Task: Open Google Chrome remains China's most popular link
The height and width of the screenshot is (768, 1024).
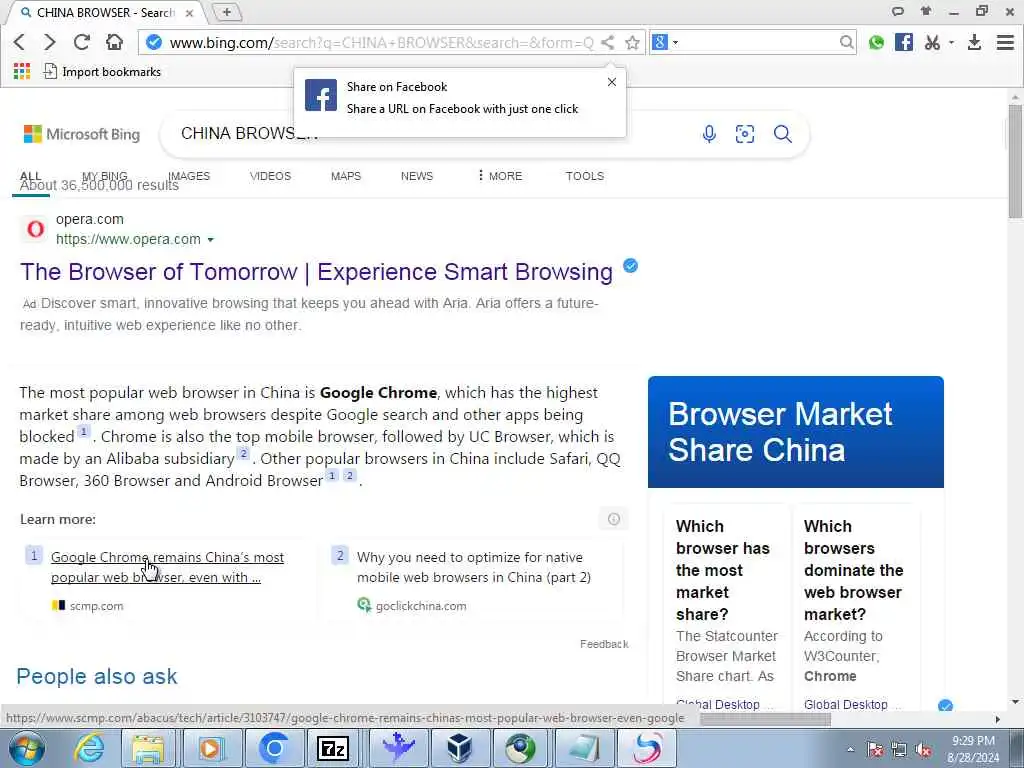Action: click(167, 567)
